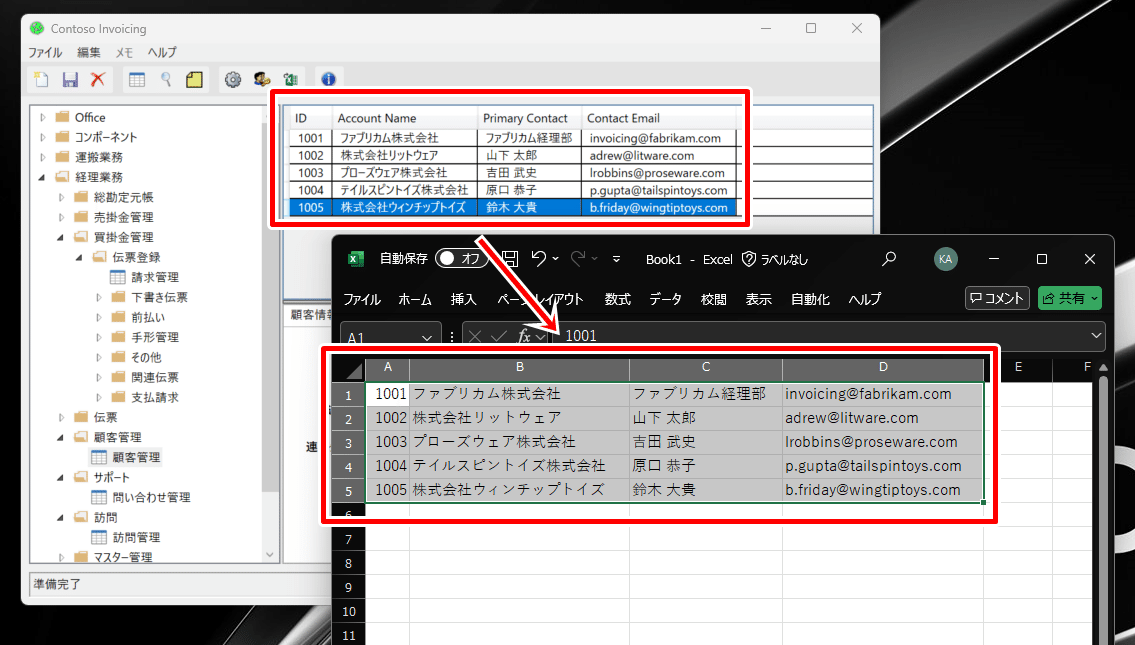This screenshot has height=645, width=1135.
Task: Switch to the 自動化 tab in Excel
Action: click(810, 299)
